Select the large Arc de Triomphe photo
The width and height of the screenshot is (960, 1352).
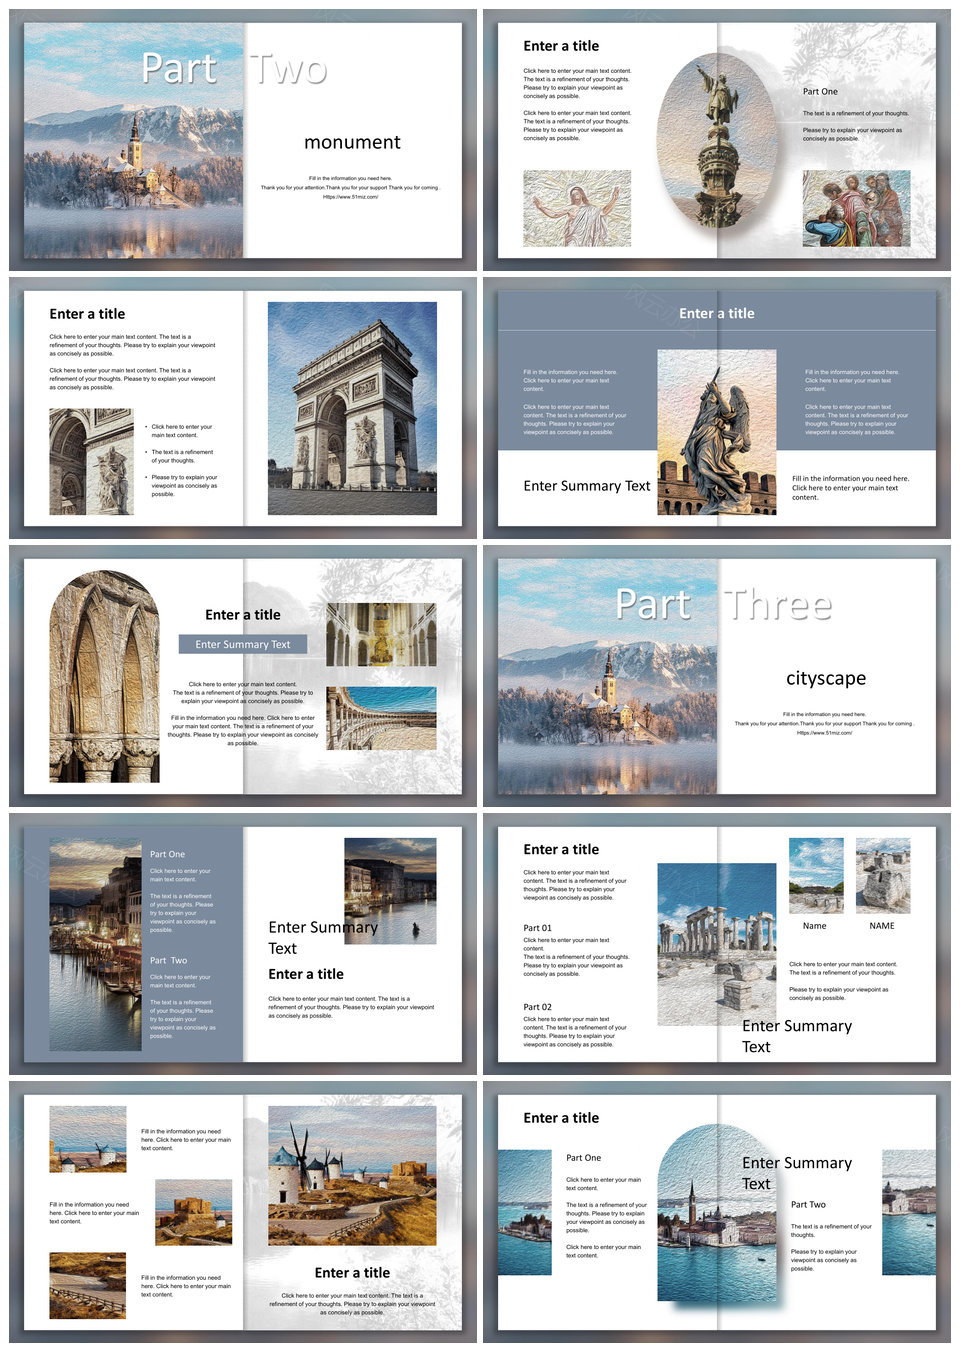pyautogui.click(x=352, y=408)
